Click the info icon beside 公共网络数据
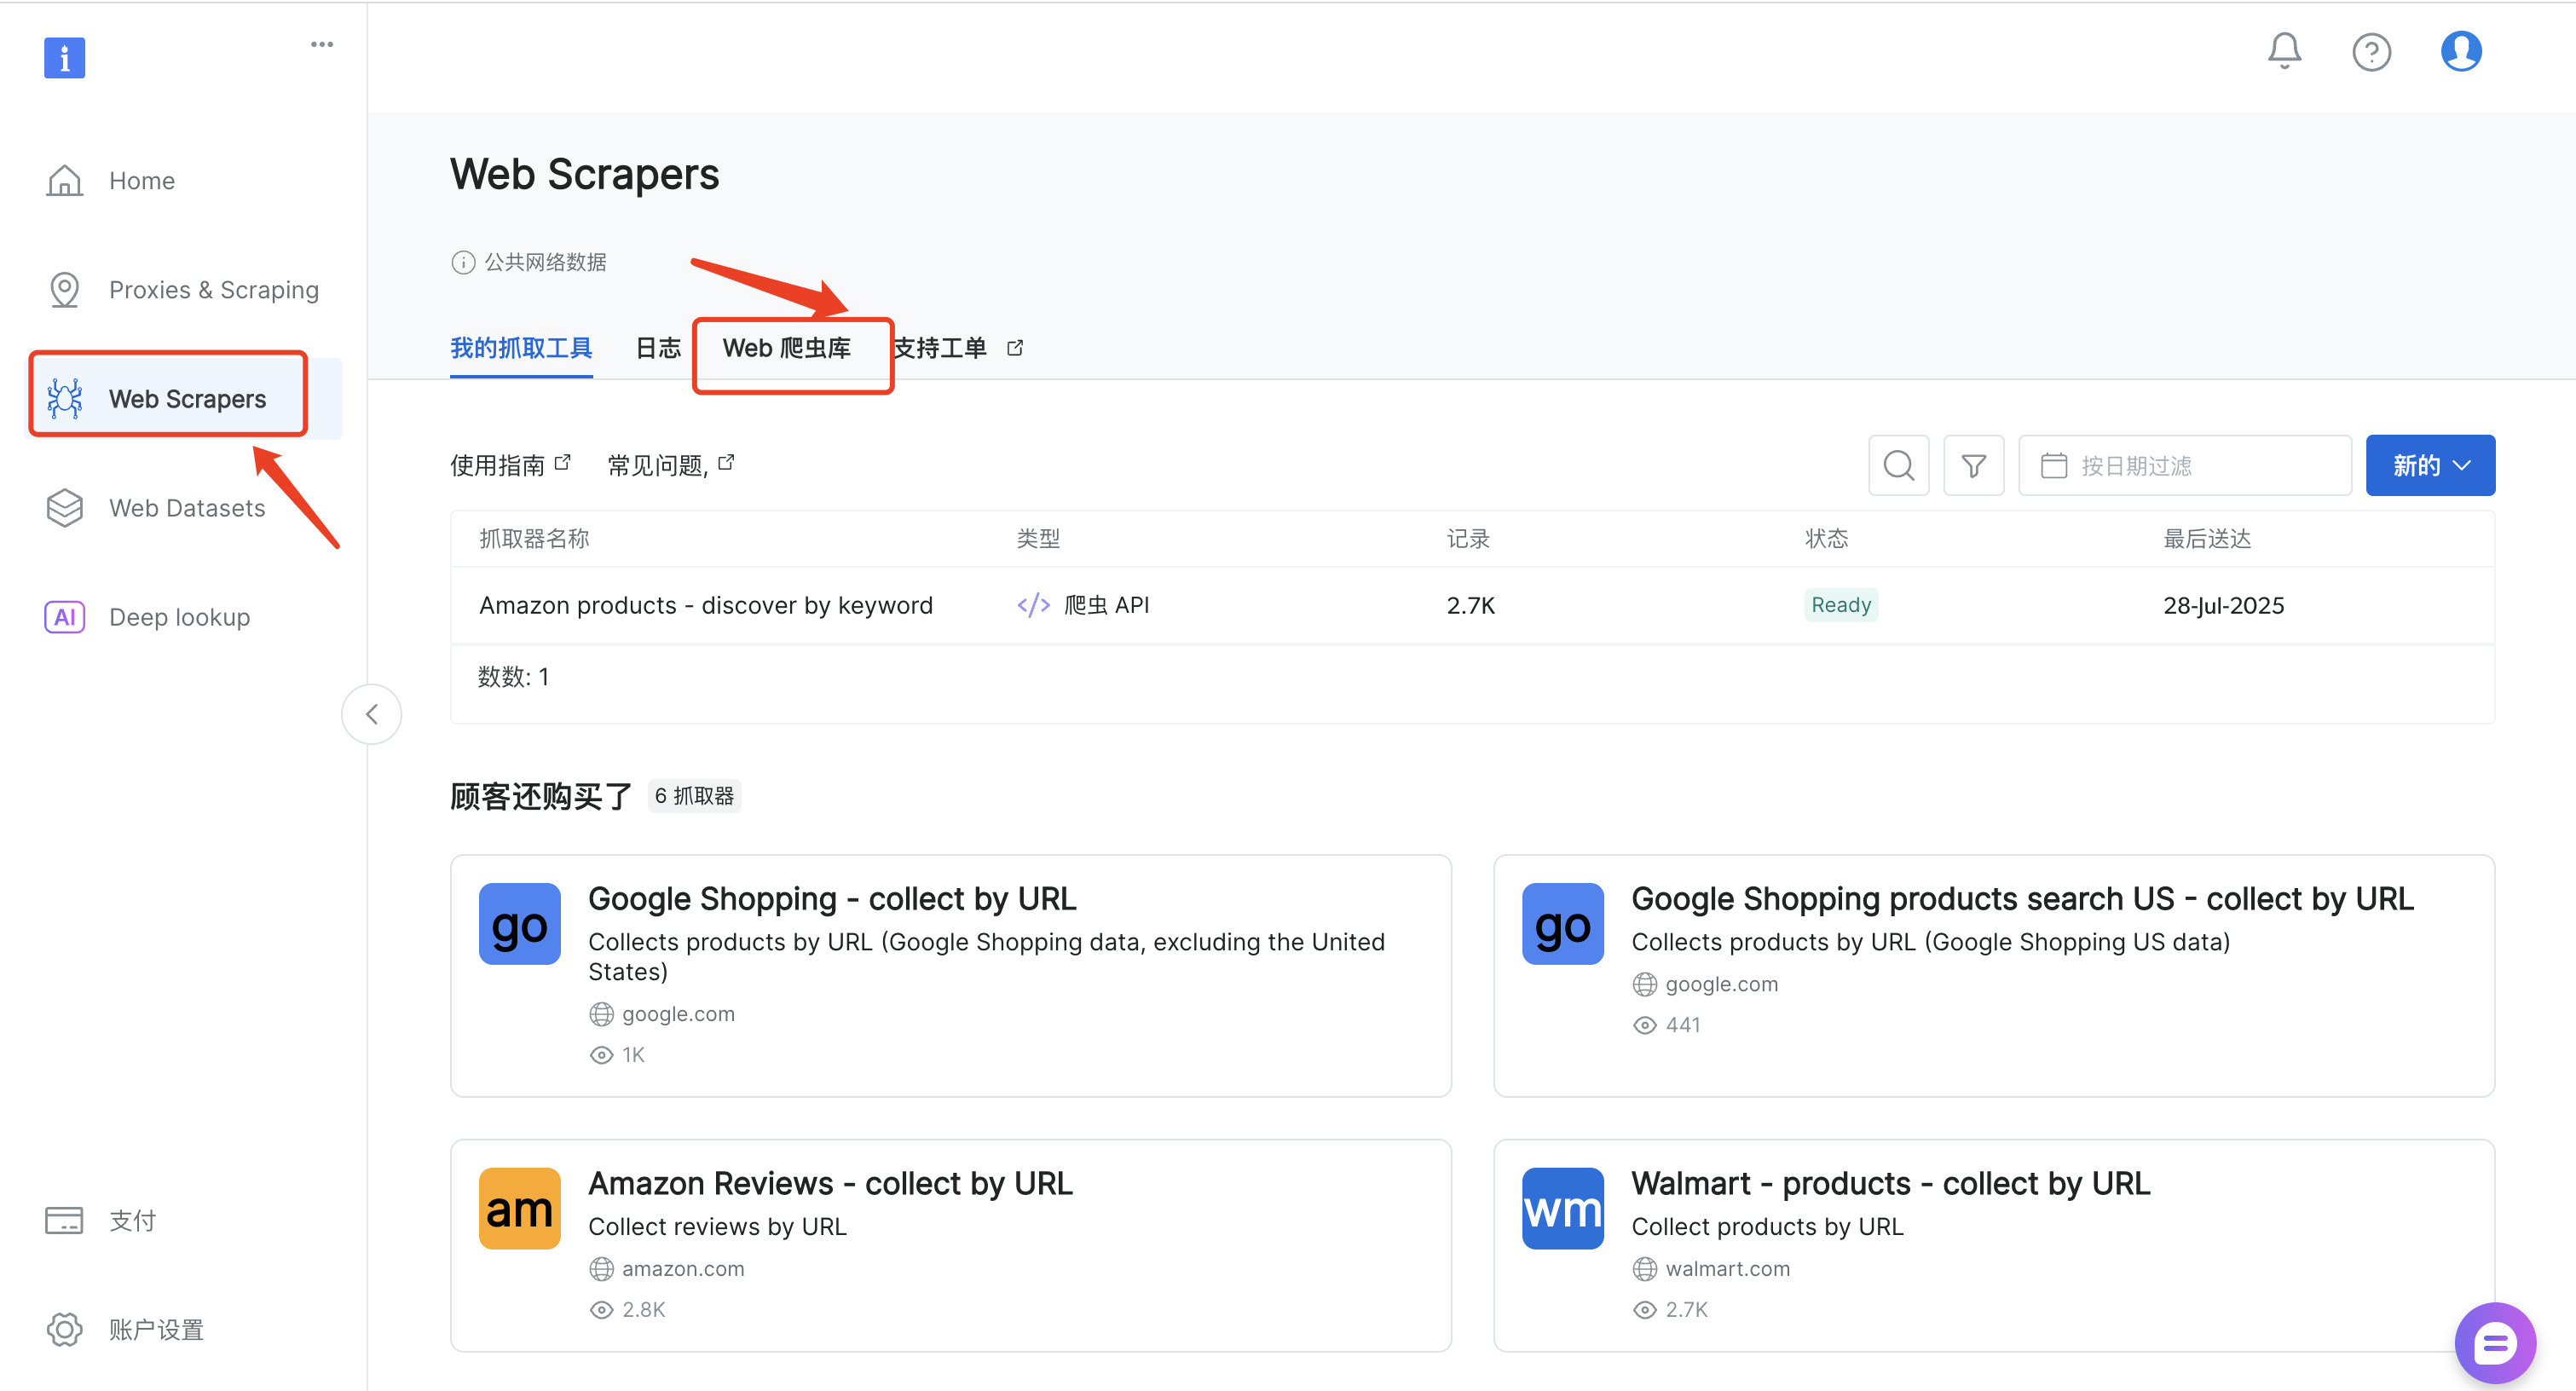Viewport: 2576px width, 1391px height. coord(463,262)
